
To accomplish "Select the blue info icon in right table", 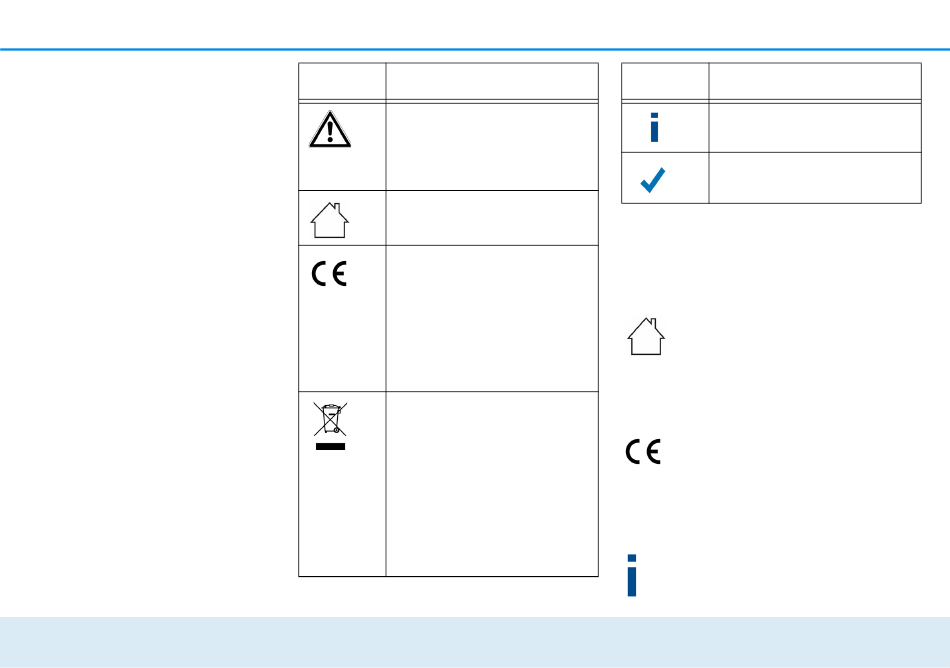I will (x=654, y=127).
